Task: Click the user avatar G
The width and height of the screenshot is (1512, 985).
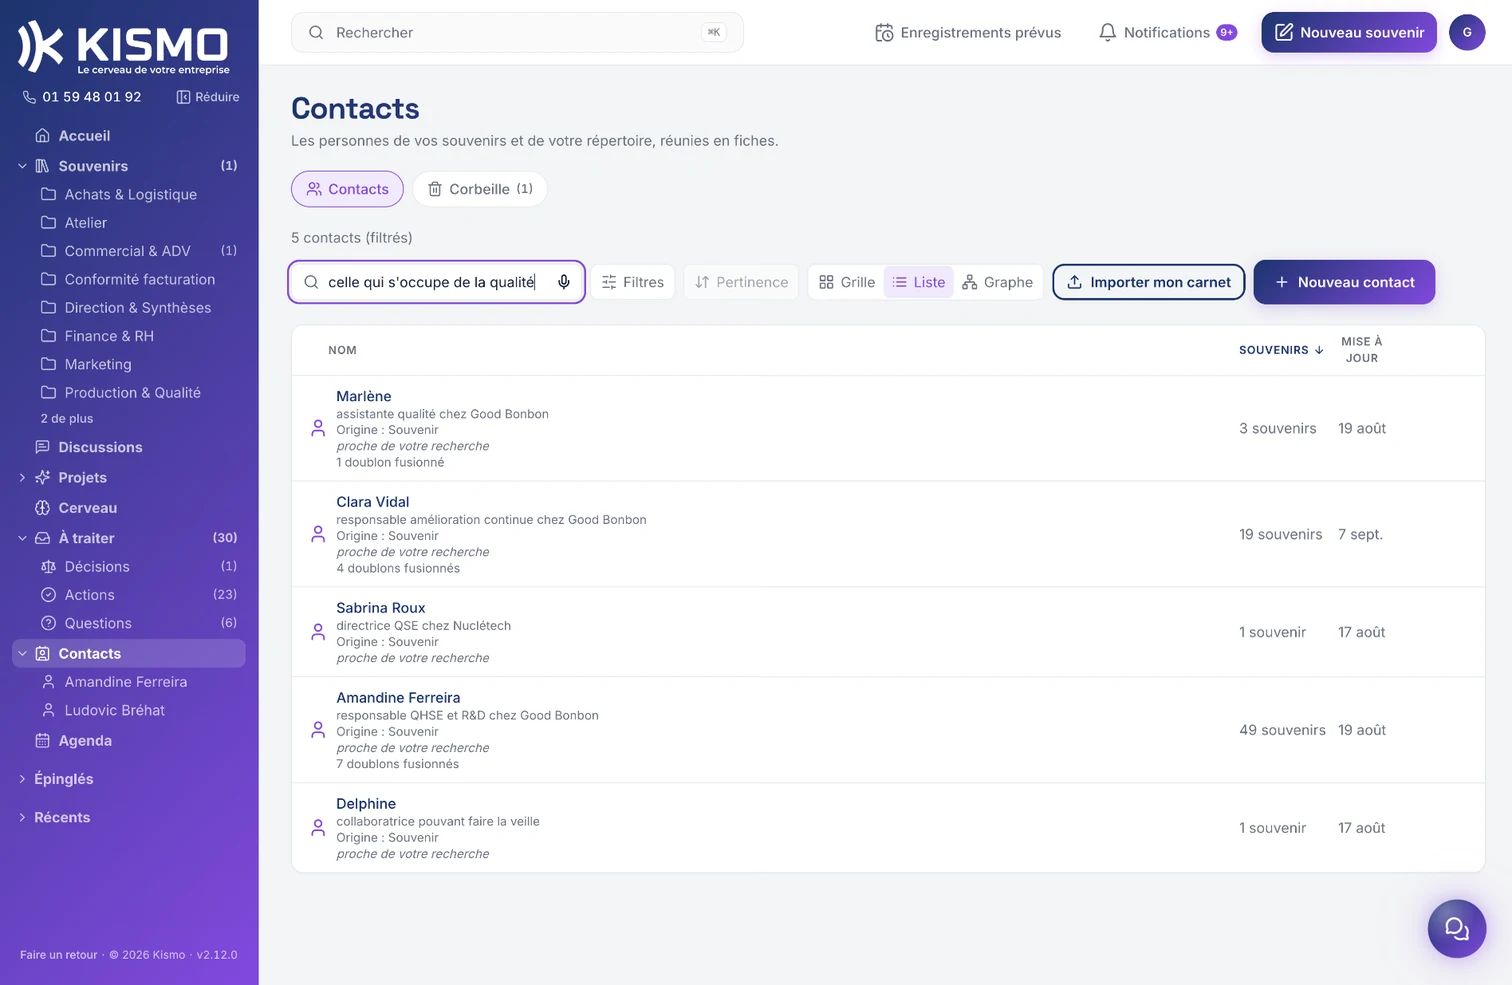Action: coord(1467,32)
